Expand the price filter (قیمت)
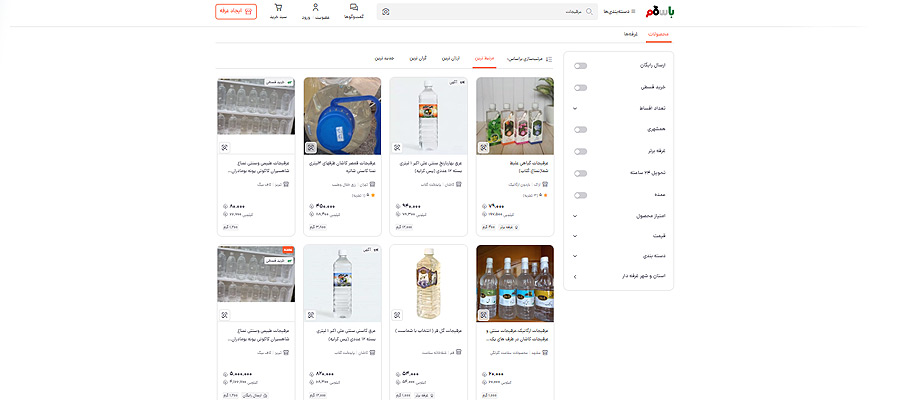This screenshot has width=900, height=400. pyautogui.click(x=575, y=236)
